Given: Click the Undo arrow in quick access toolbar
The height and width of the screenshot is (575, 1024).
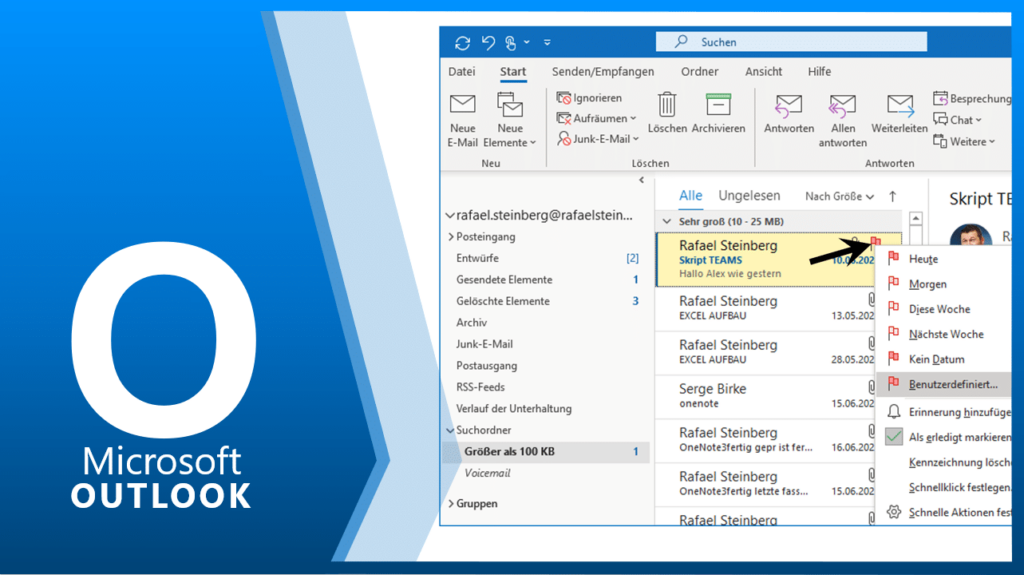Looking at the screenshot, I should 488,42.
